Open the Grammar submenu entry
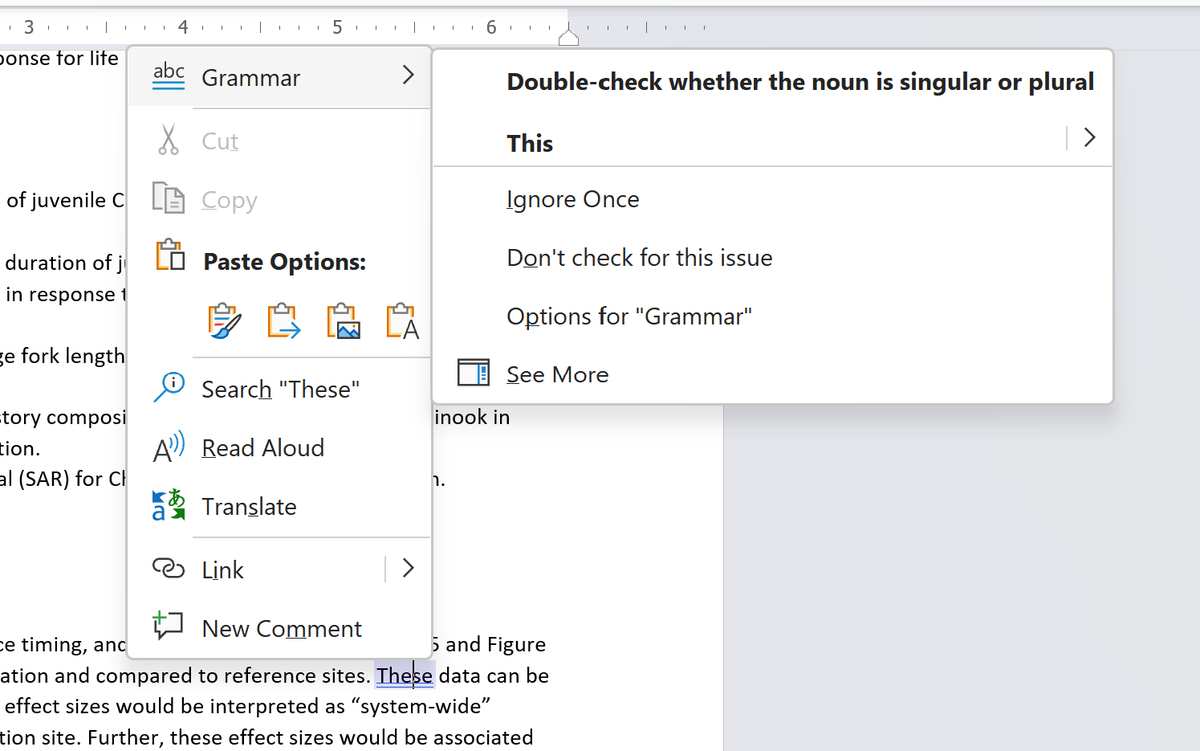The image size is (1200, 751). pyautogui.click(x=279, y=77)
